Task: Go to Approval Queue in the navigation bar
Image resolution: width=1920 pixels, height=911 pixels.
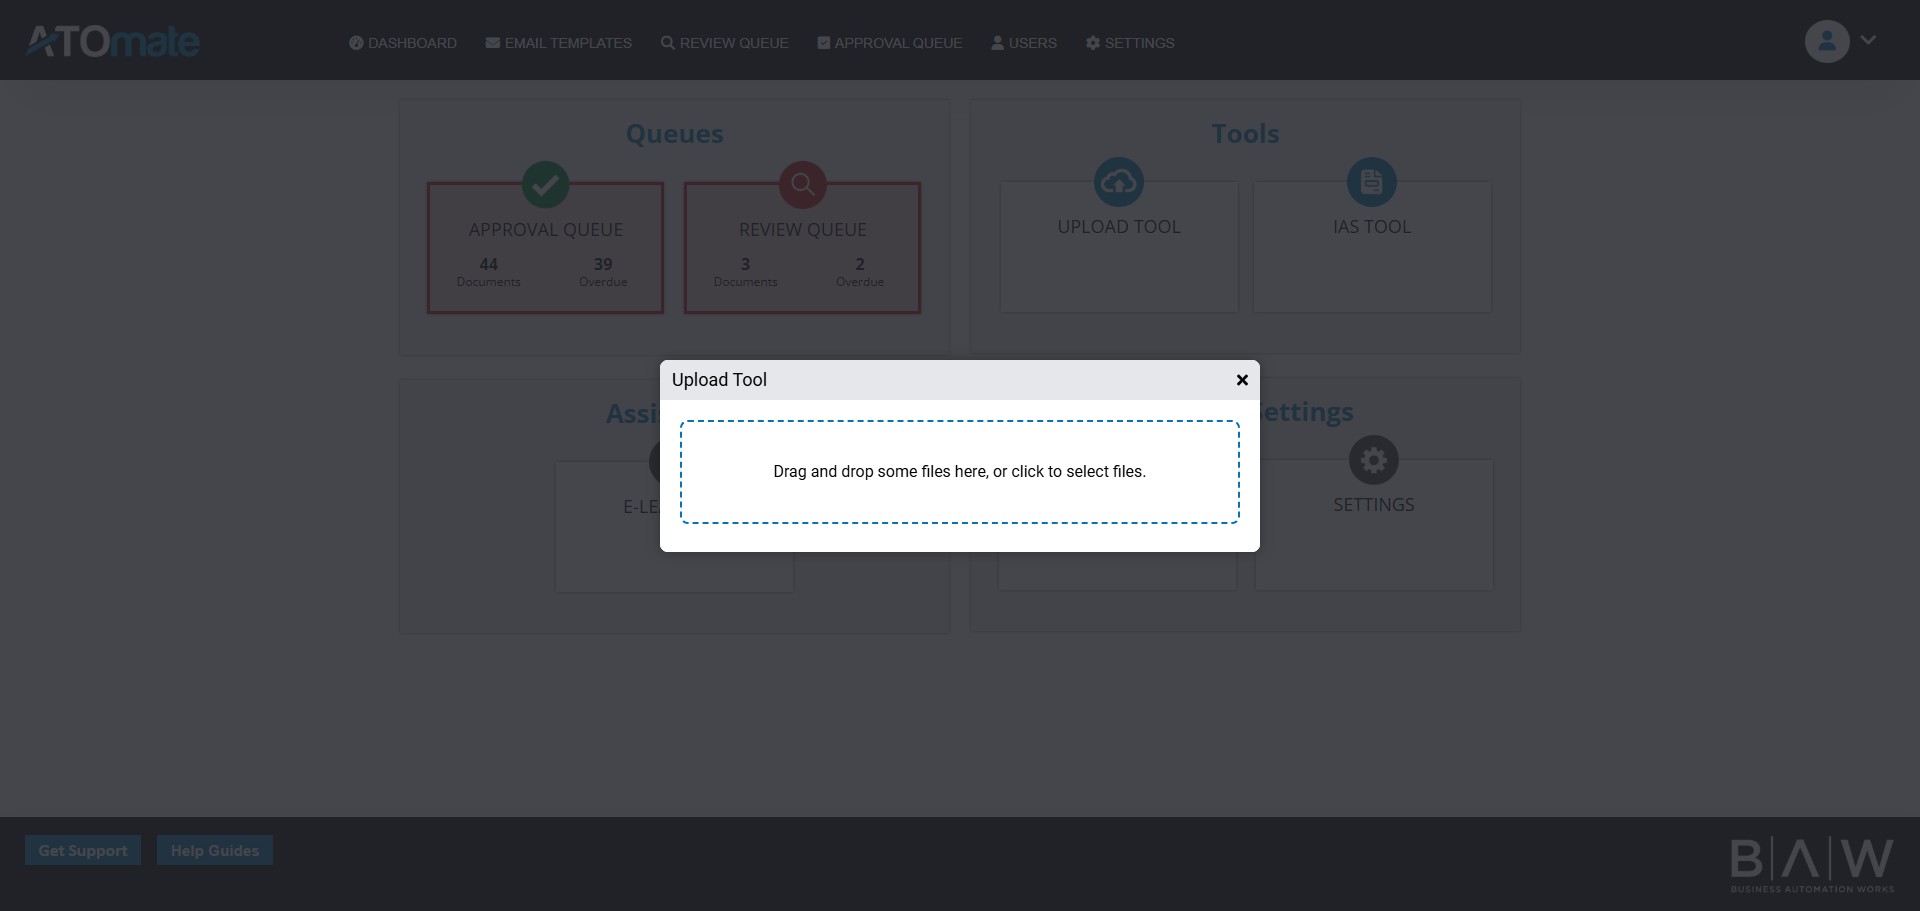Action: 890,43
